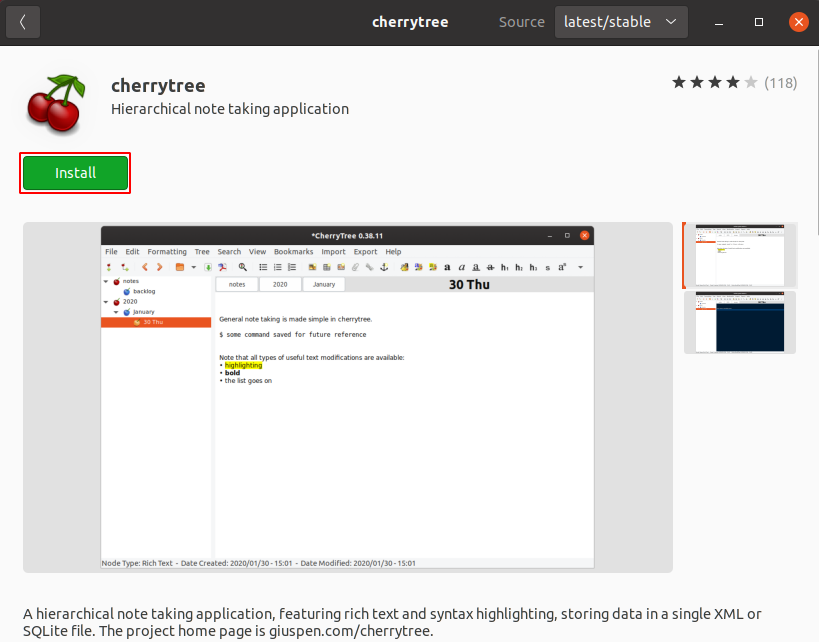
Task: Select the second screenshot thumbnail with dark editor
Action: (740, 322)
